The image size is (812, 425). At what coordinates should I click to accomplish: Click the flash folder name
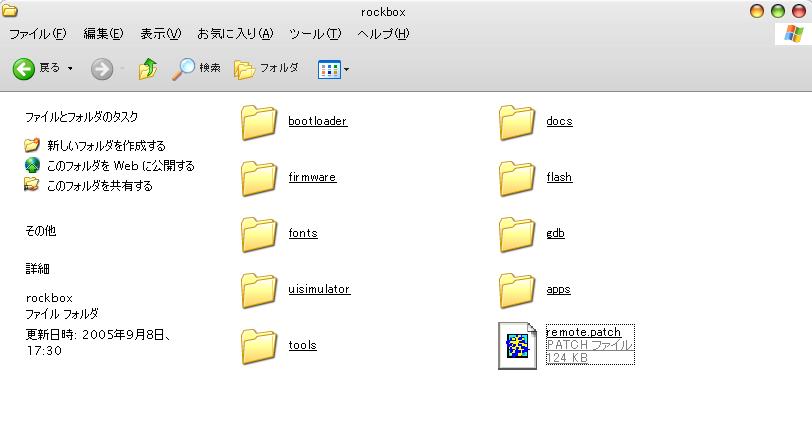pos(559,177)
